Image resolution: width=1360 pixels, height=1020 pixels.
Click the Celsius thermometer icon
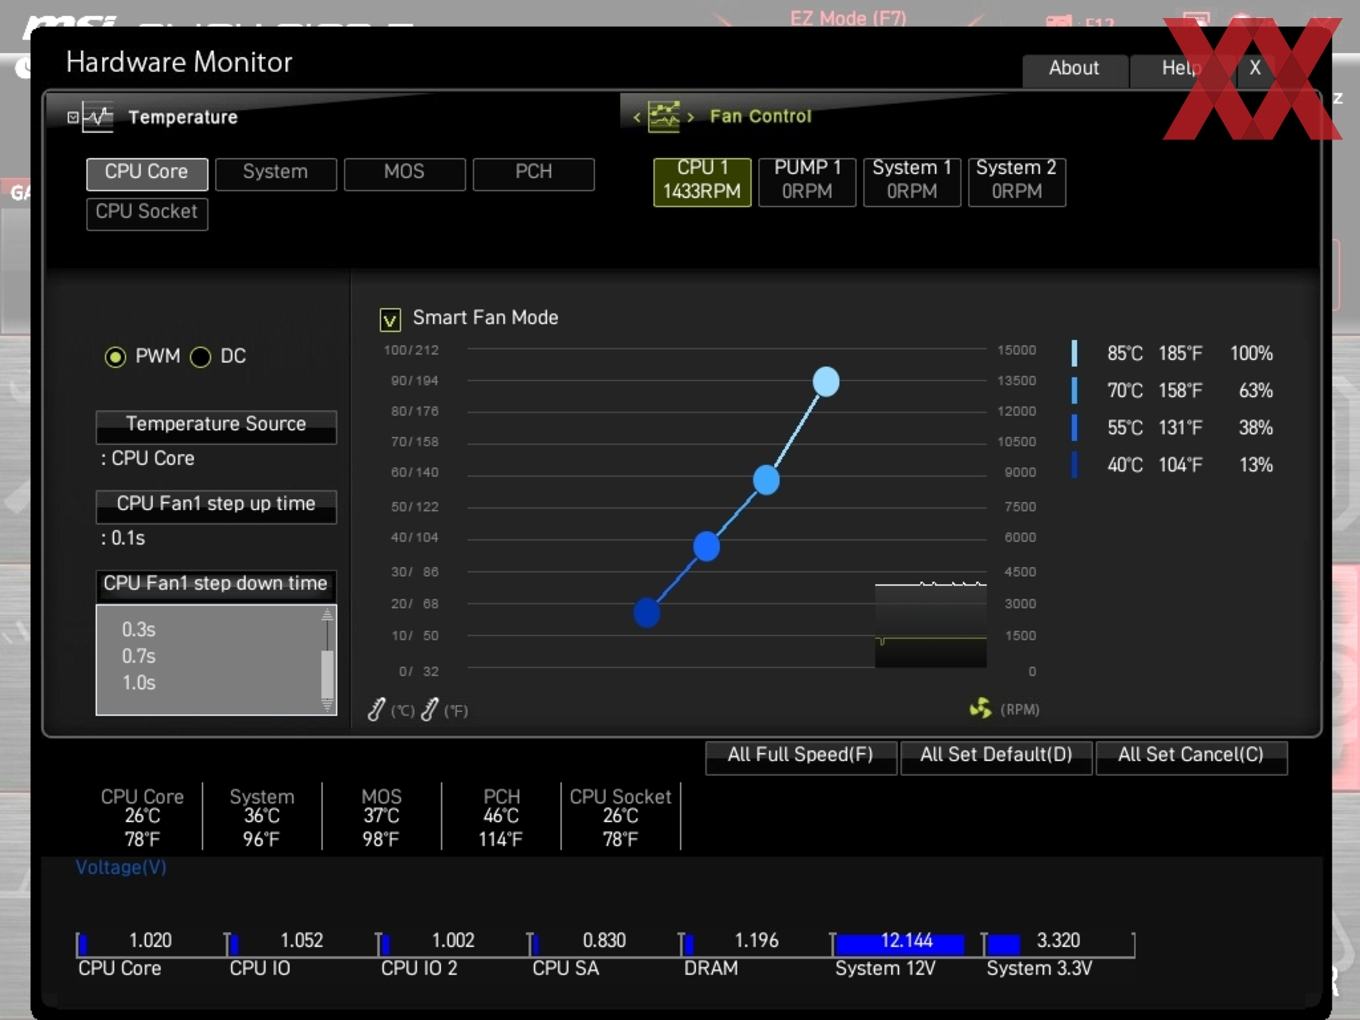click(x=376, y=709)
